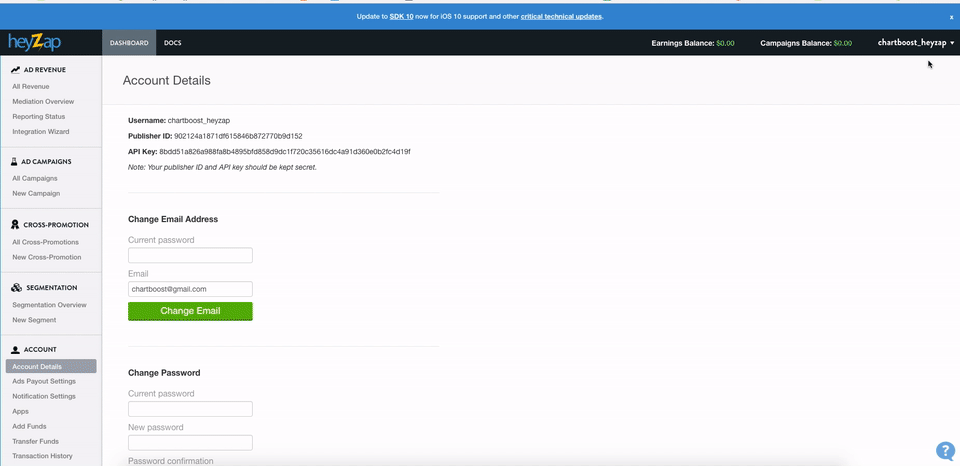Open All Cross-Promotions
Image resolution: width=960 pixels, height=466 pixels.
pyautogui.click(x=45, y=242)
